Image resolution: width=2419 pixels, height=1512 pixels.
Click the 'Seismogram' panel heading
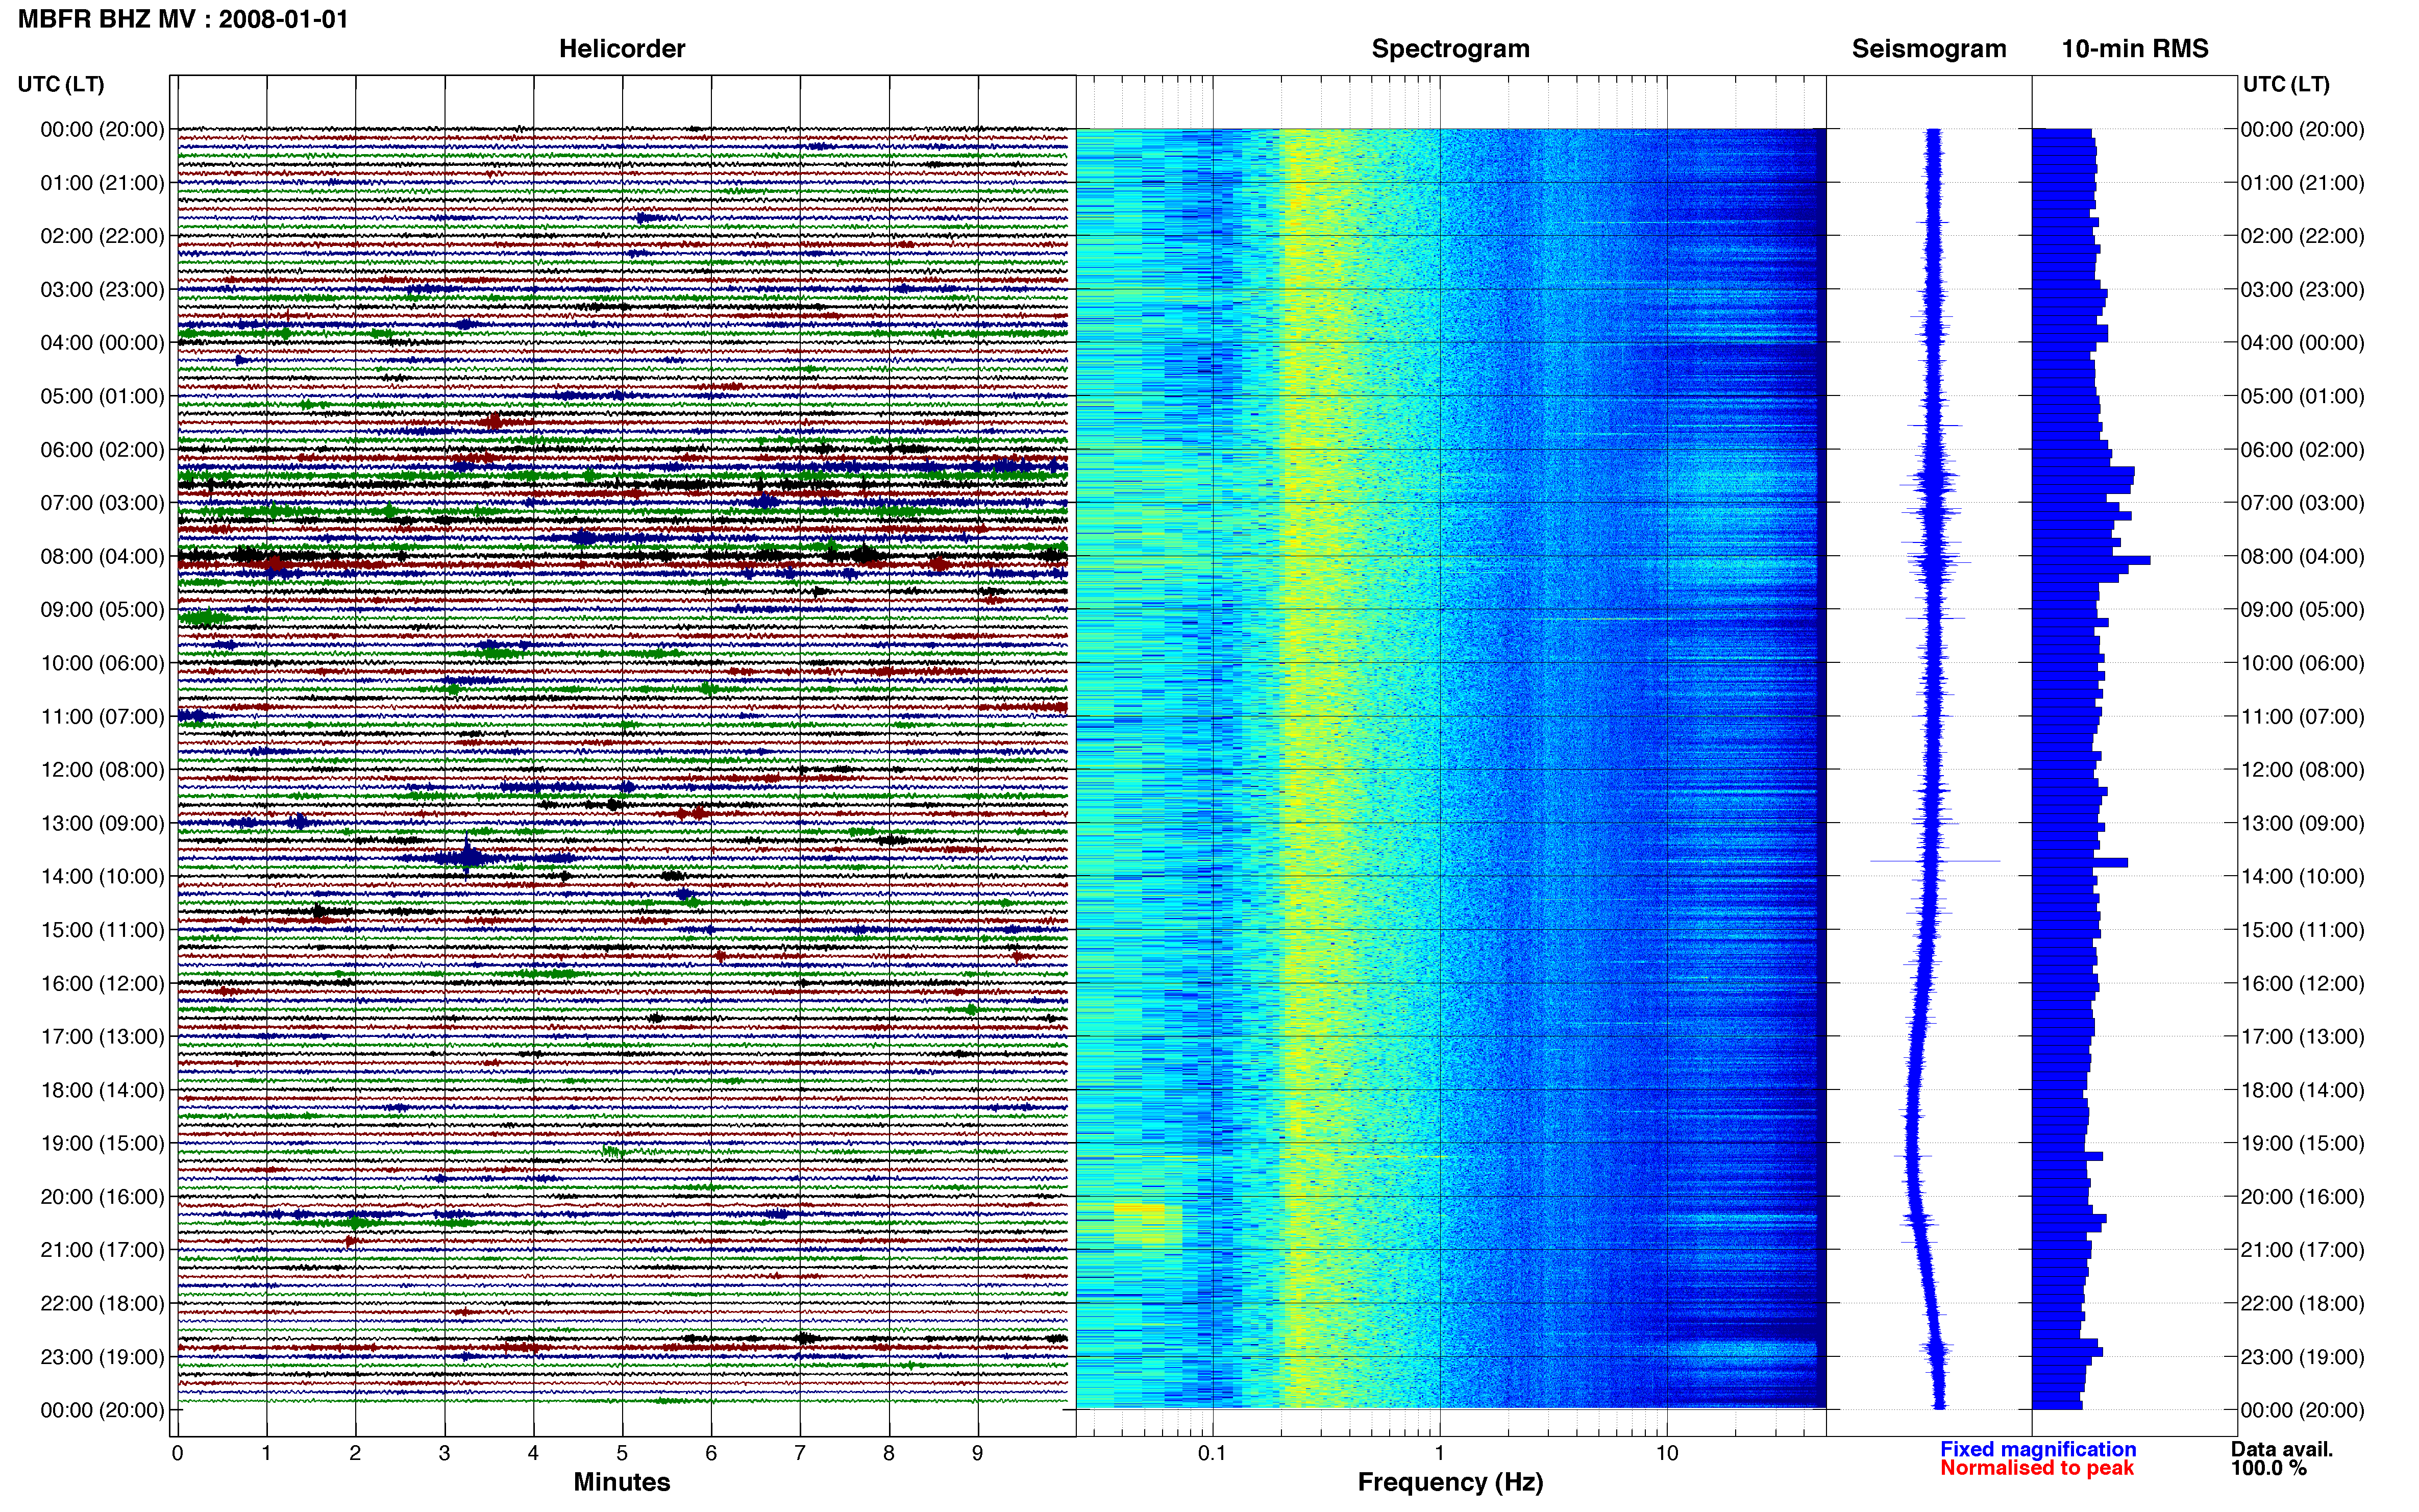(x=1929, y=49)
